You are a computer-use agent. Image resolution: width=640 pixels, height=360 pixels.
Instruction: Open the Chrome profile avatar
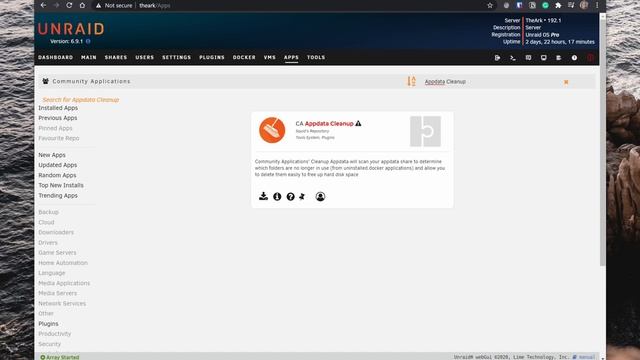(x=584, y=5)
